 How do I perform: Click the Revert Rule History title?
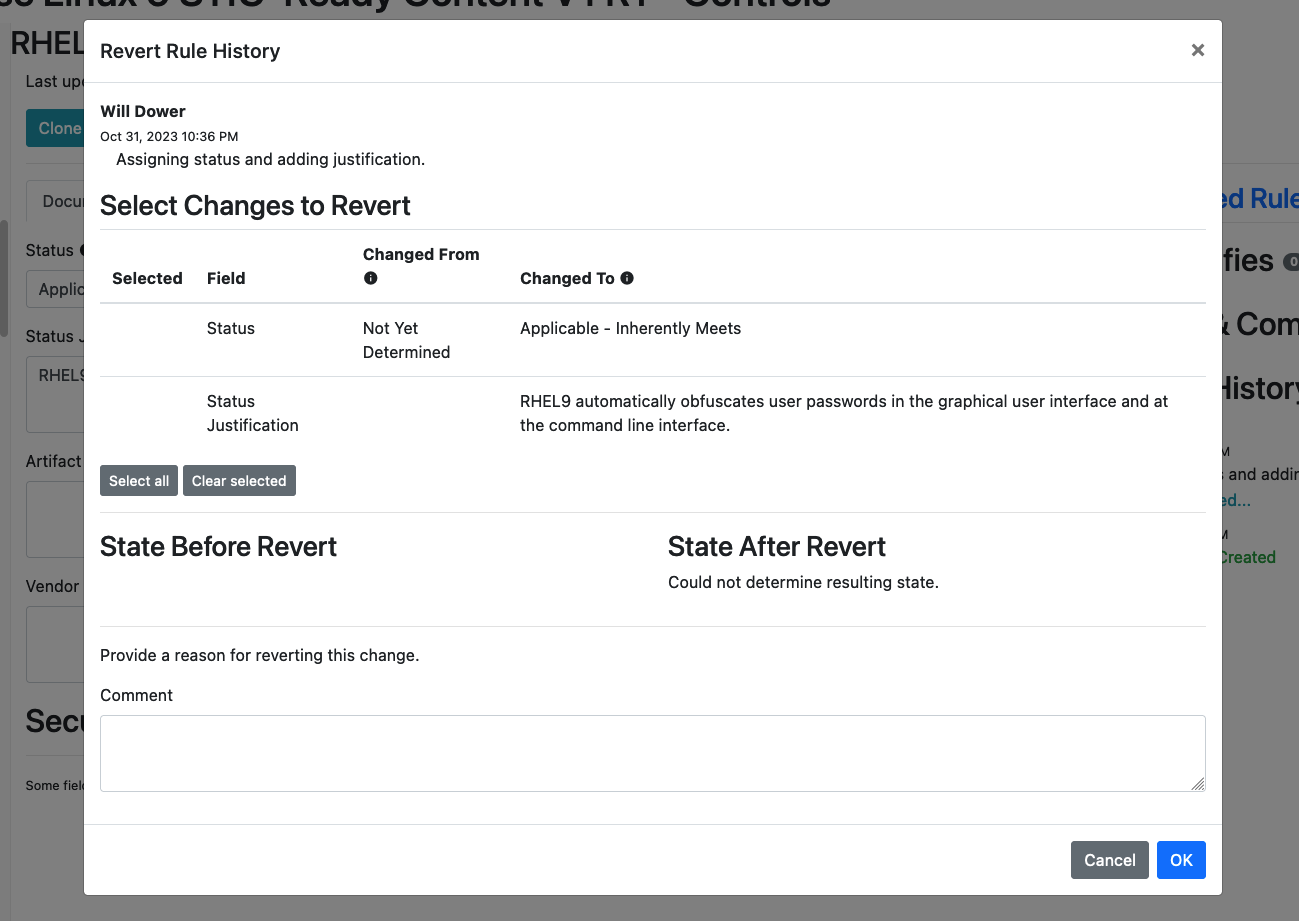click(x=190, y=51)
